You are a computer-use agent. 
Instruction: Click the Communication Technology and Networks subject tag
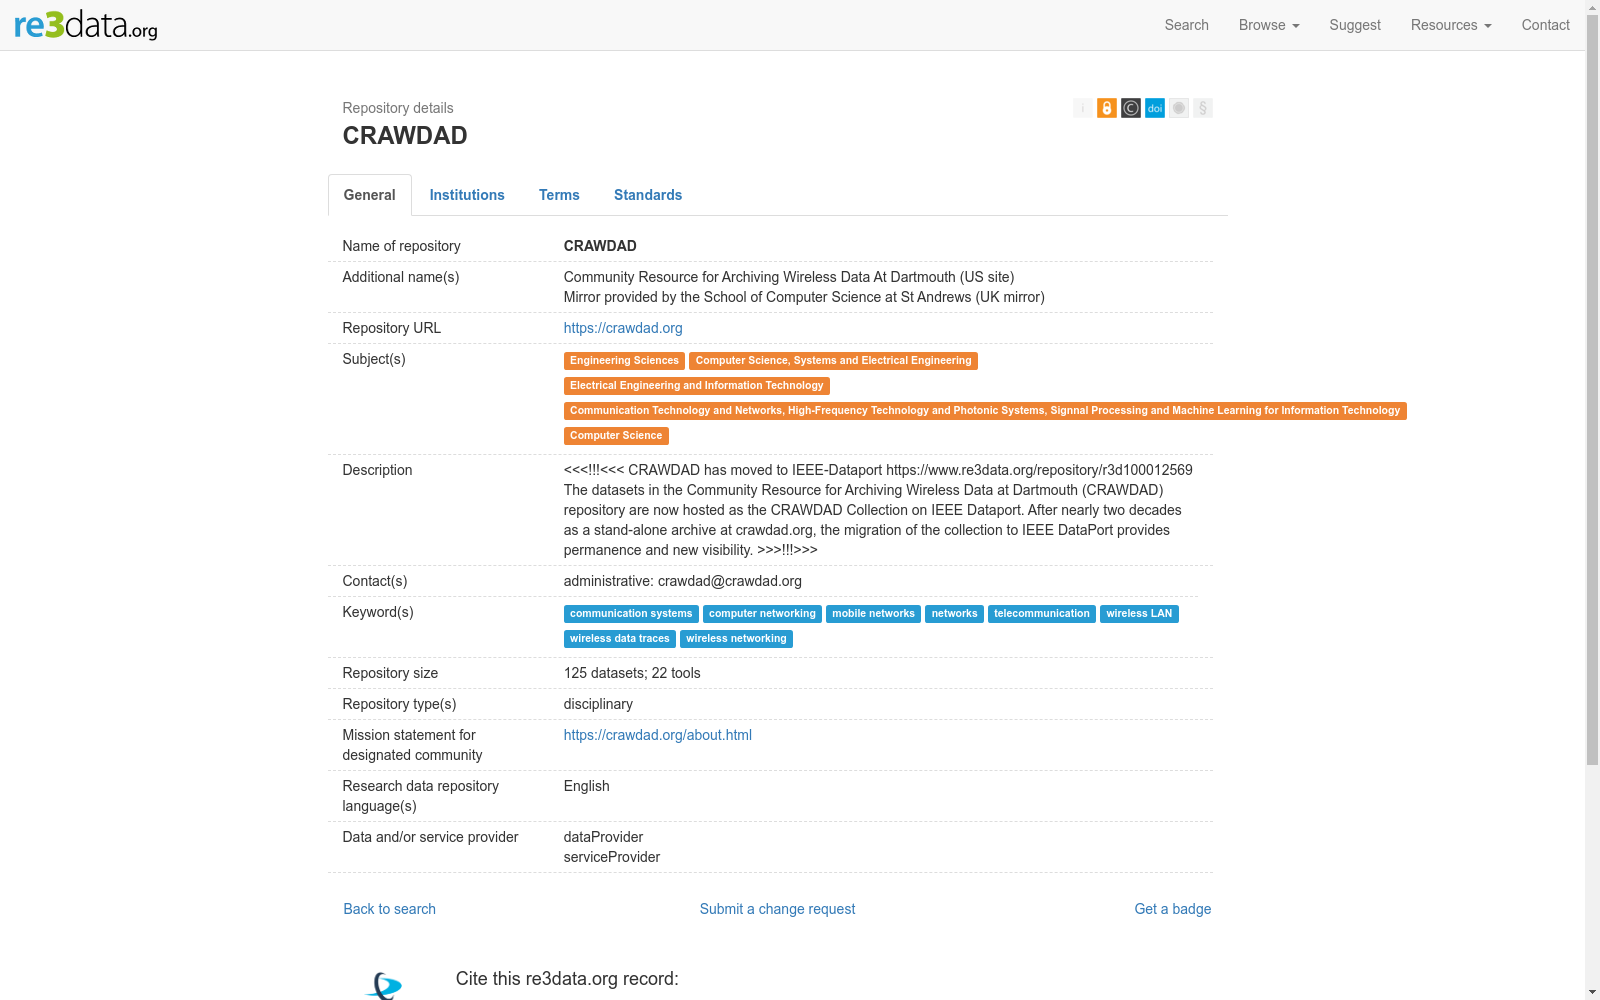[x=985, y=411]
